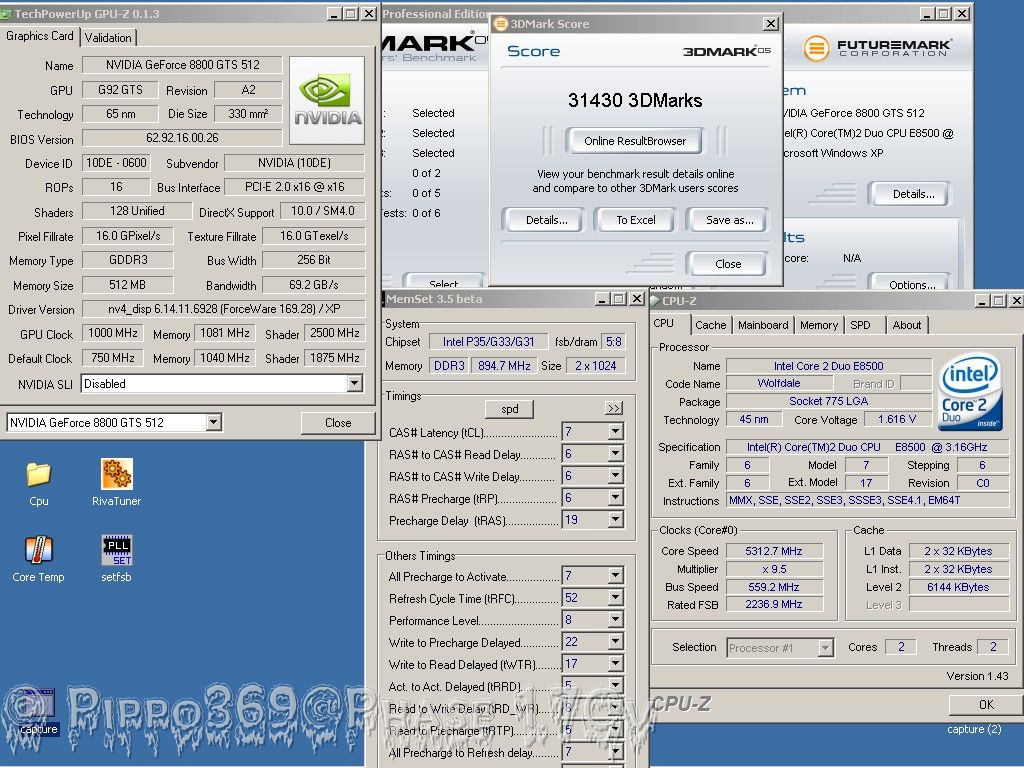Click the Core Speed value in CPU-Z
This screenshot has width=1024, height=768.
(774, 551)
